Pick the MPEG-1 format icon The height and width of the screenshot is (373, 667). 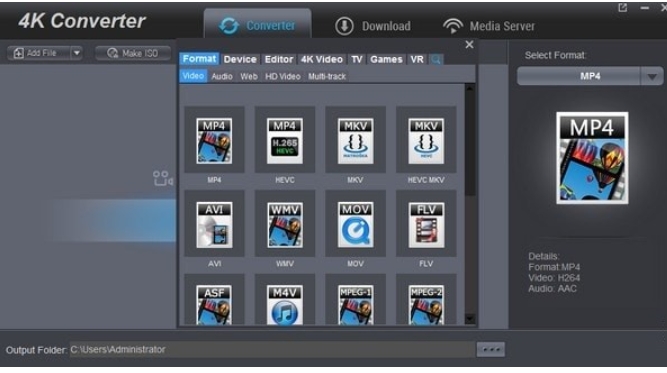(355, 304)
